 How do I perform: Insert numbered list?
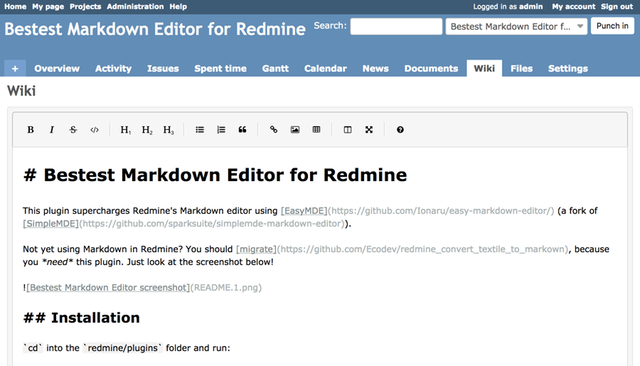tap(221, 130)
